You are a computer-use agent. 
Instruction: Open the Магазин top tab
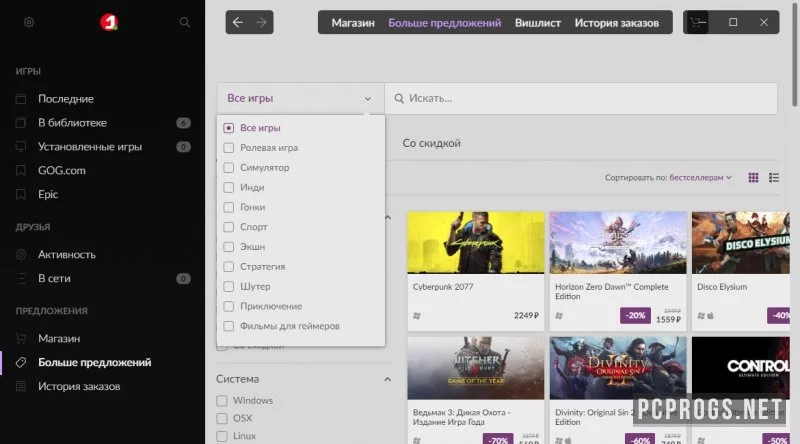click(x=353, y=23)
